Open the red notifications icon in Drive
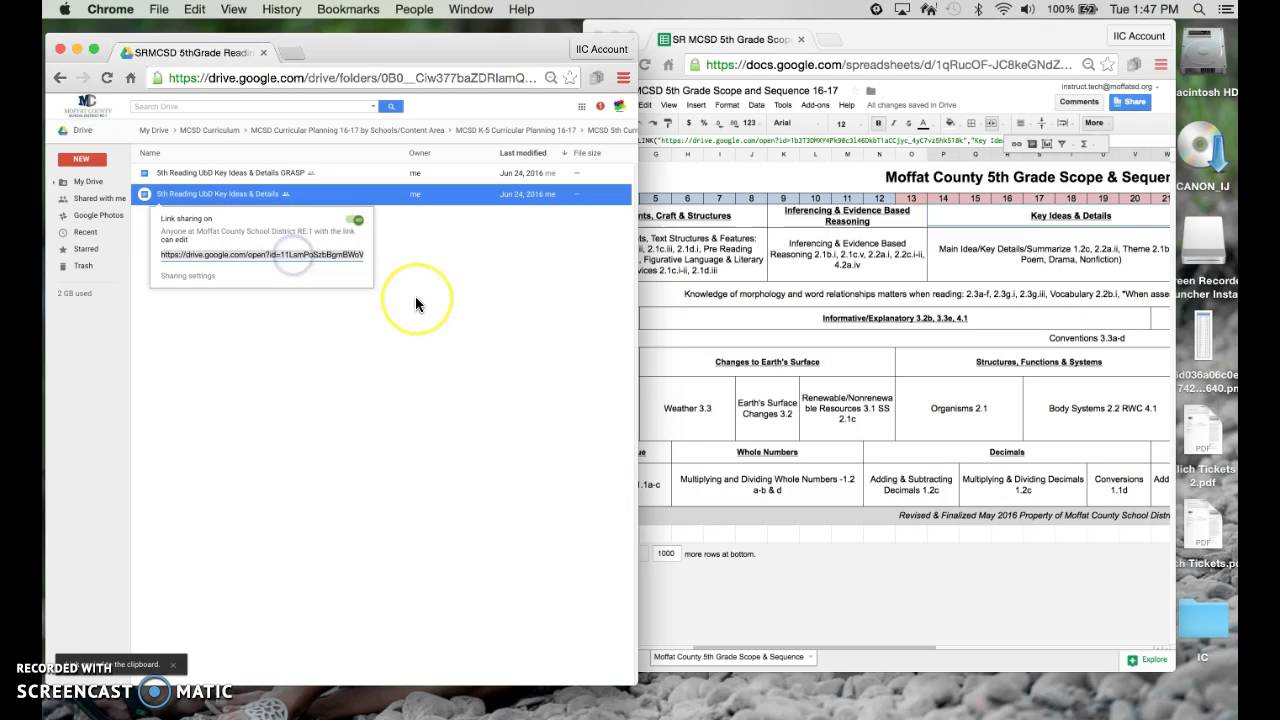The image size is (1280, 720). pyautogui.click(x=600, y=106)
